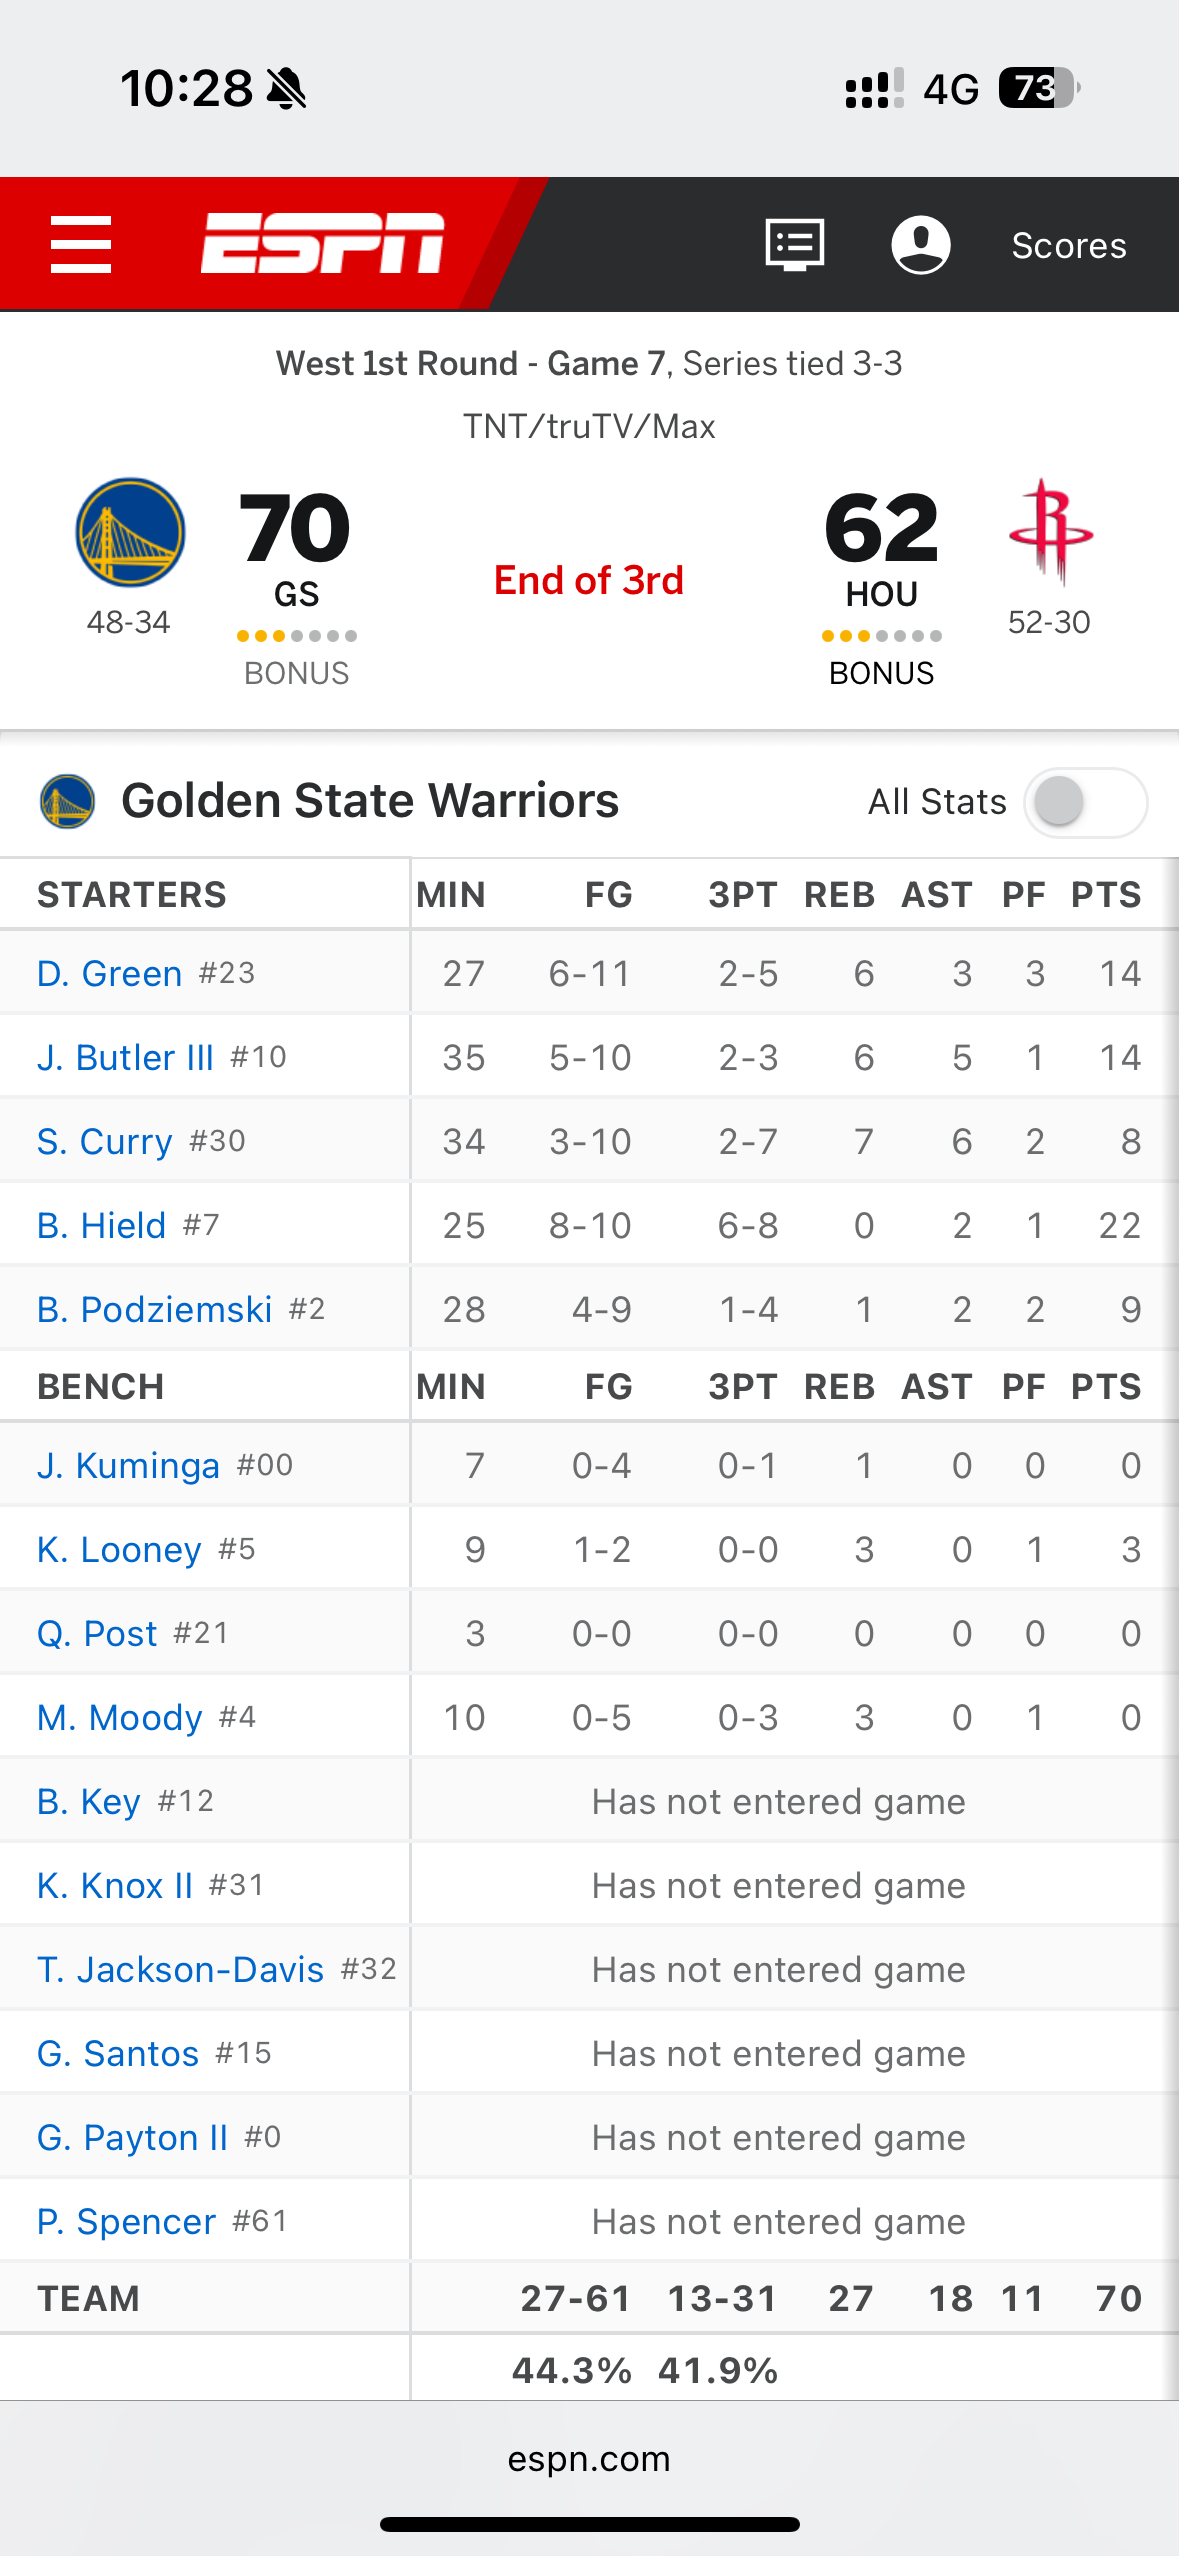Open S. Curry player link
1179x2556 pixels.
click(x=105, y=1141)
